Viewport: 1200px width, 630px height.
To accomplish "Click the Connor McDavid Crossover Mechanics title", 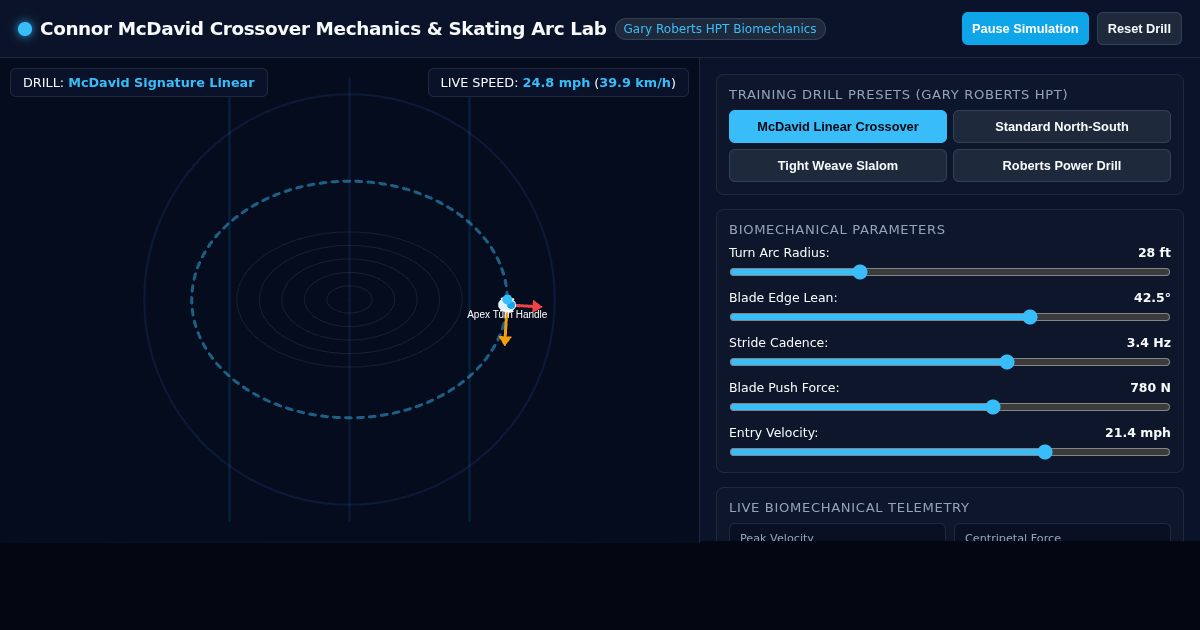I will [323, 29].
